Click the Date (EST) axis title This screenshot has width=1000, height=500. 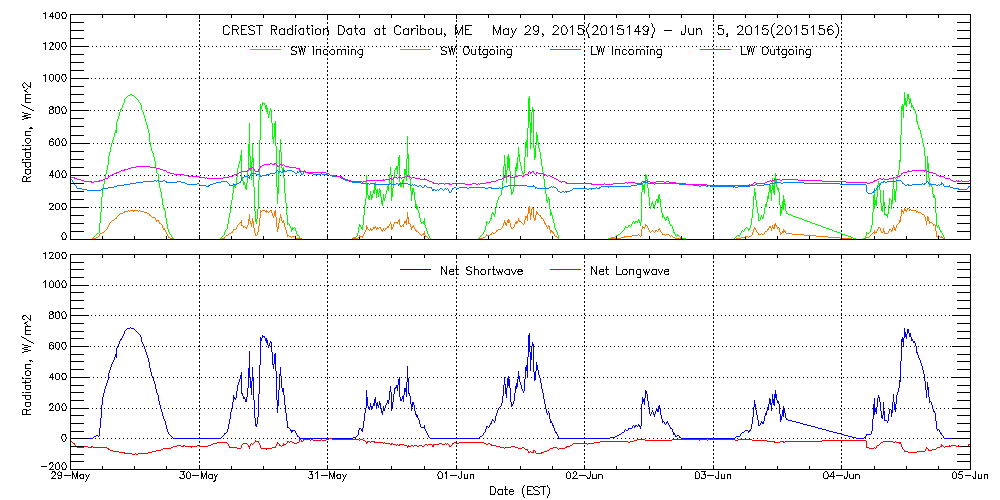521,491
